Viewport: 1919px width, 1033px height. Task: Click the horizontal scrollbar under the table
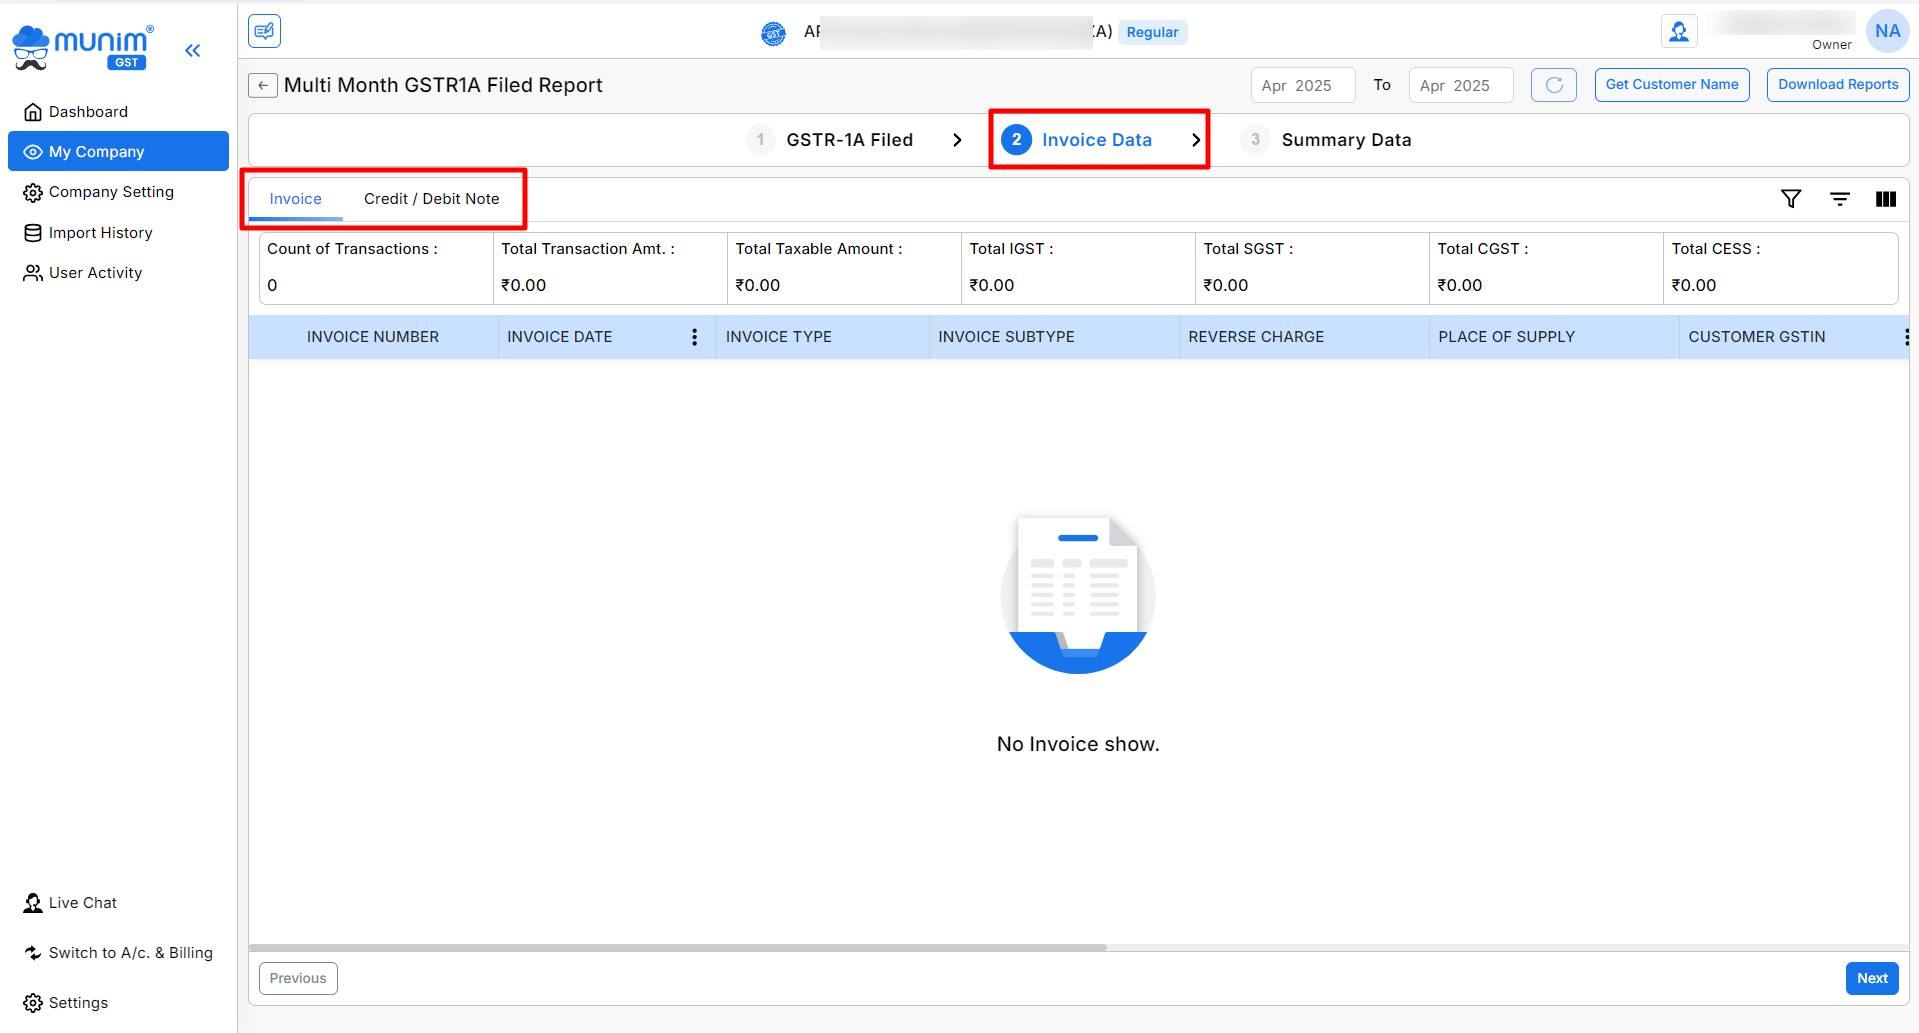(x=678, y=947)
